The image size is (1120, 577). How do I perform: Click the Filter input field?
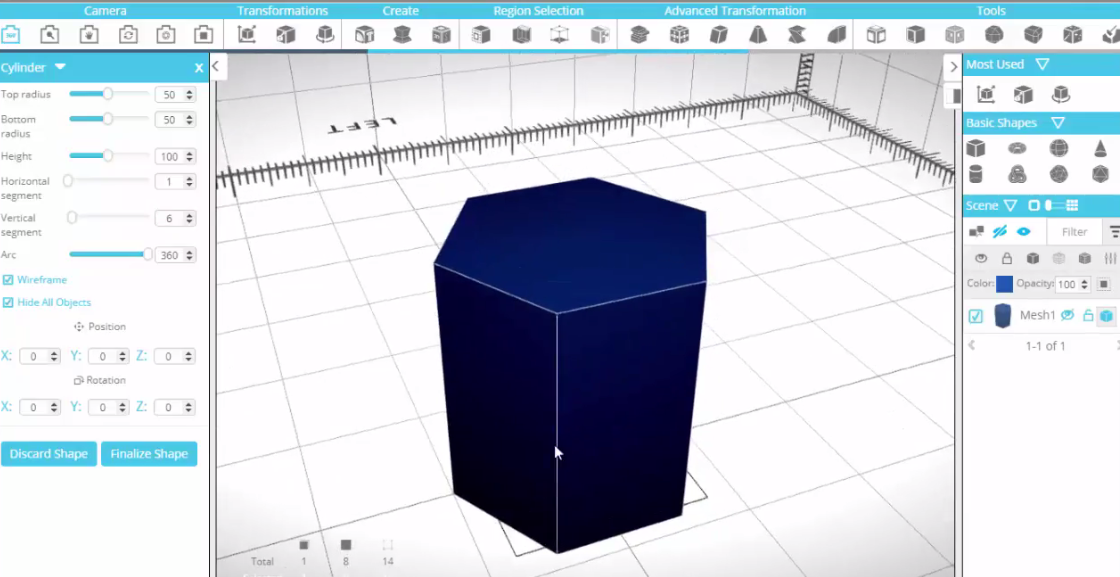[x=1074, y=231]
